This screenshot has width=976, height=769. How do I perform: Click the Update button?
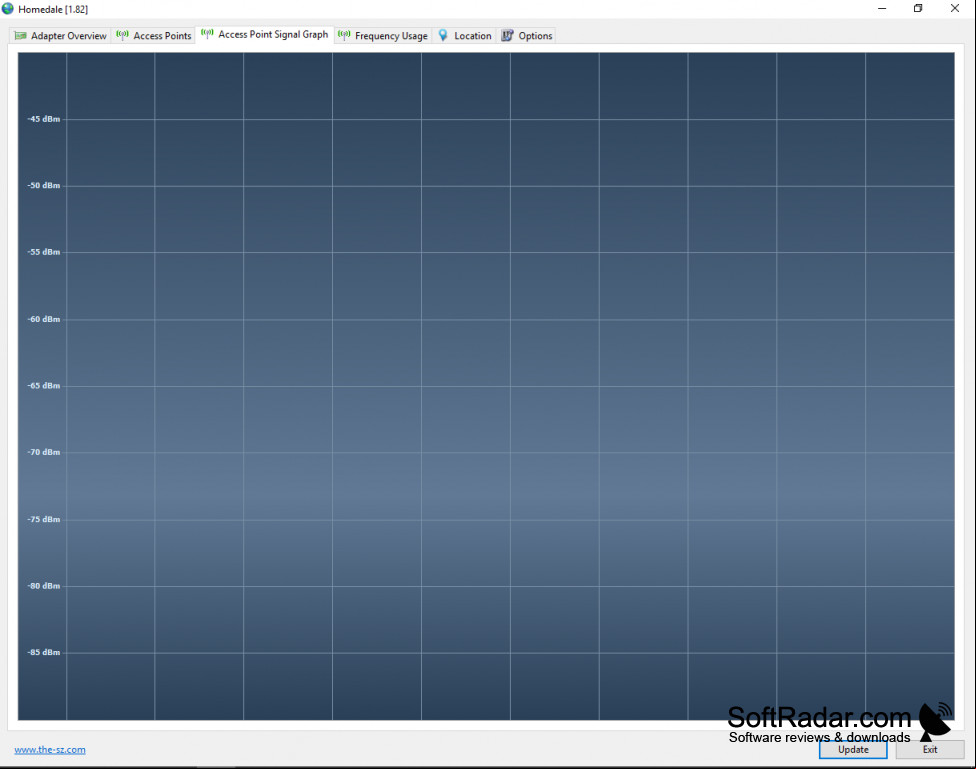pyautogui.click(x=853, y=750)
